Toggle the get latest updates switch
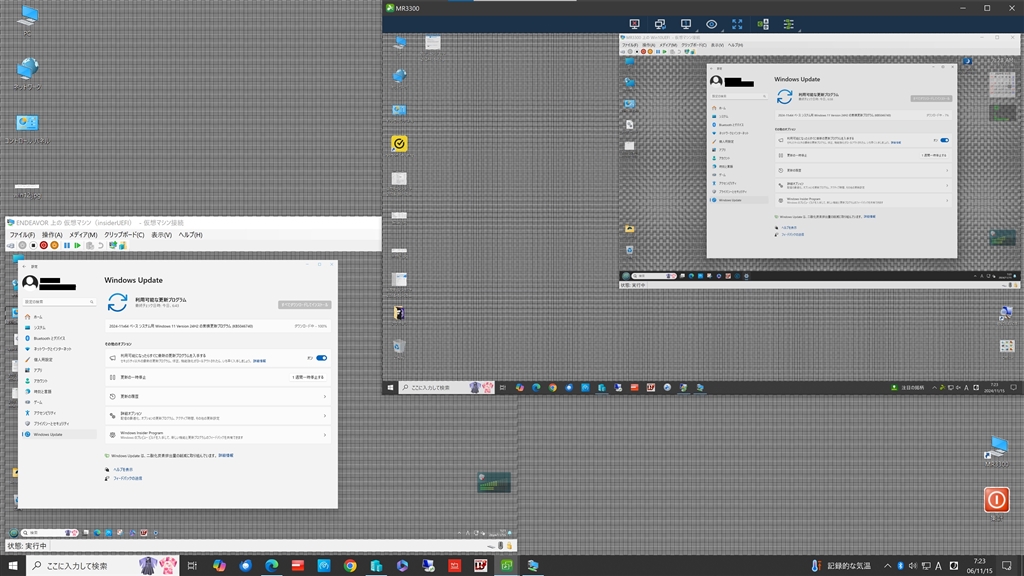The image size is (1024, 576). [321, 357]
